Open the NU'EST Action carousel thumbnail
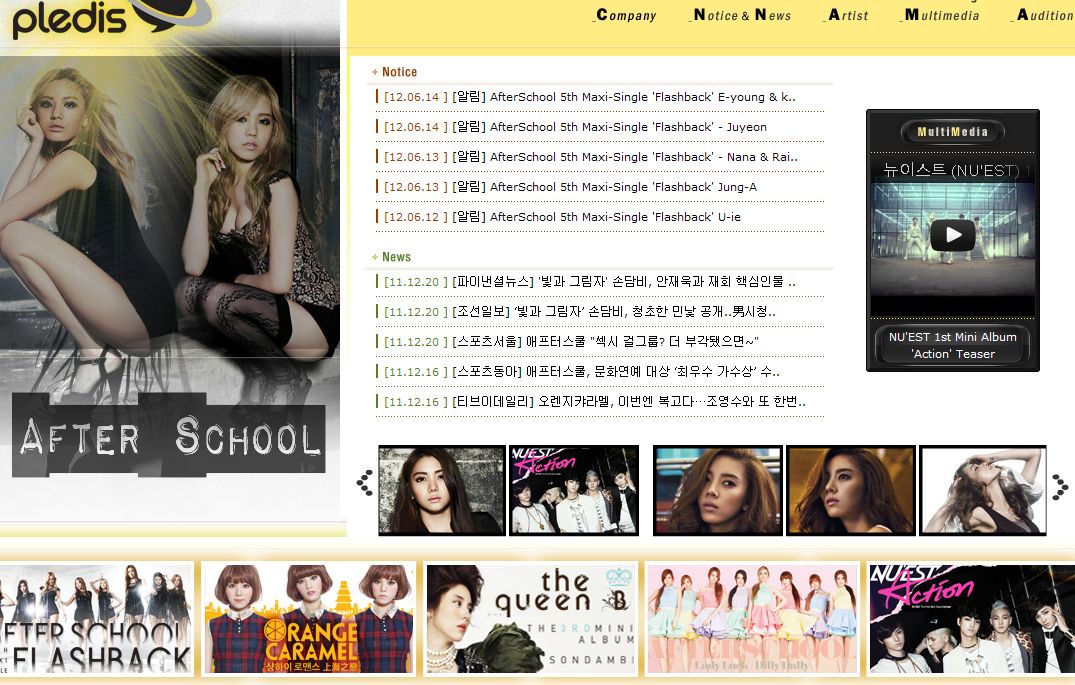This screenshot has width=1075, height=685. click(x=574, y=490)
